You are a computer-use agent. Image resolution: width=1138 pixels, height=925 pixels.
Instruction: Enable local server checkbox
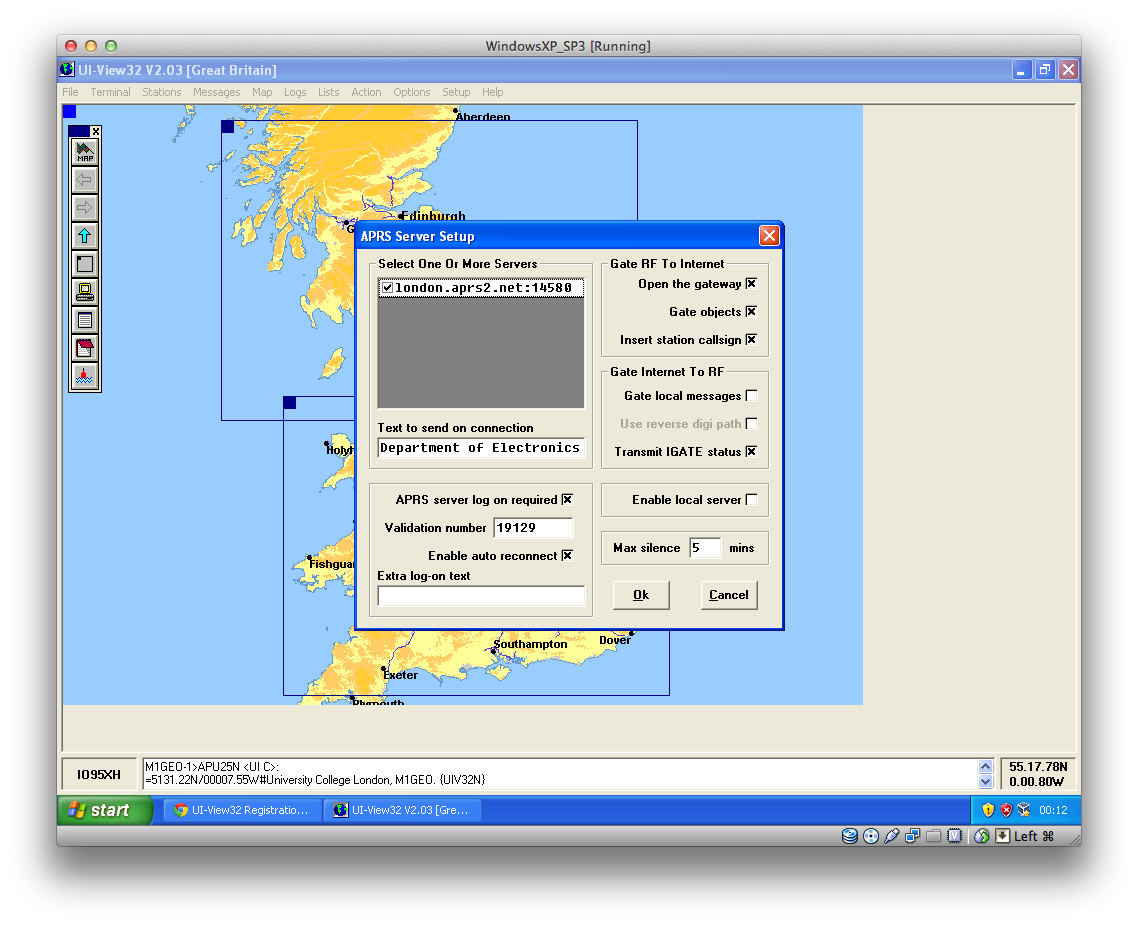[751, 500]
